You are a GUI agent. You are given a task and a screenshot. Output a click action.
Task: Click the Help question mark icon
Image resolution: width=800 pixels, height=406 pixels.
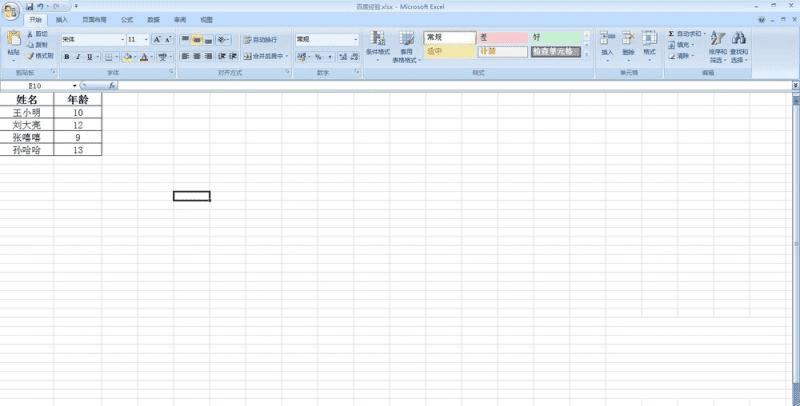click(762, 20)
